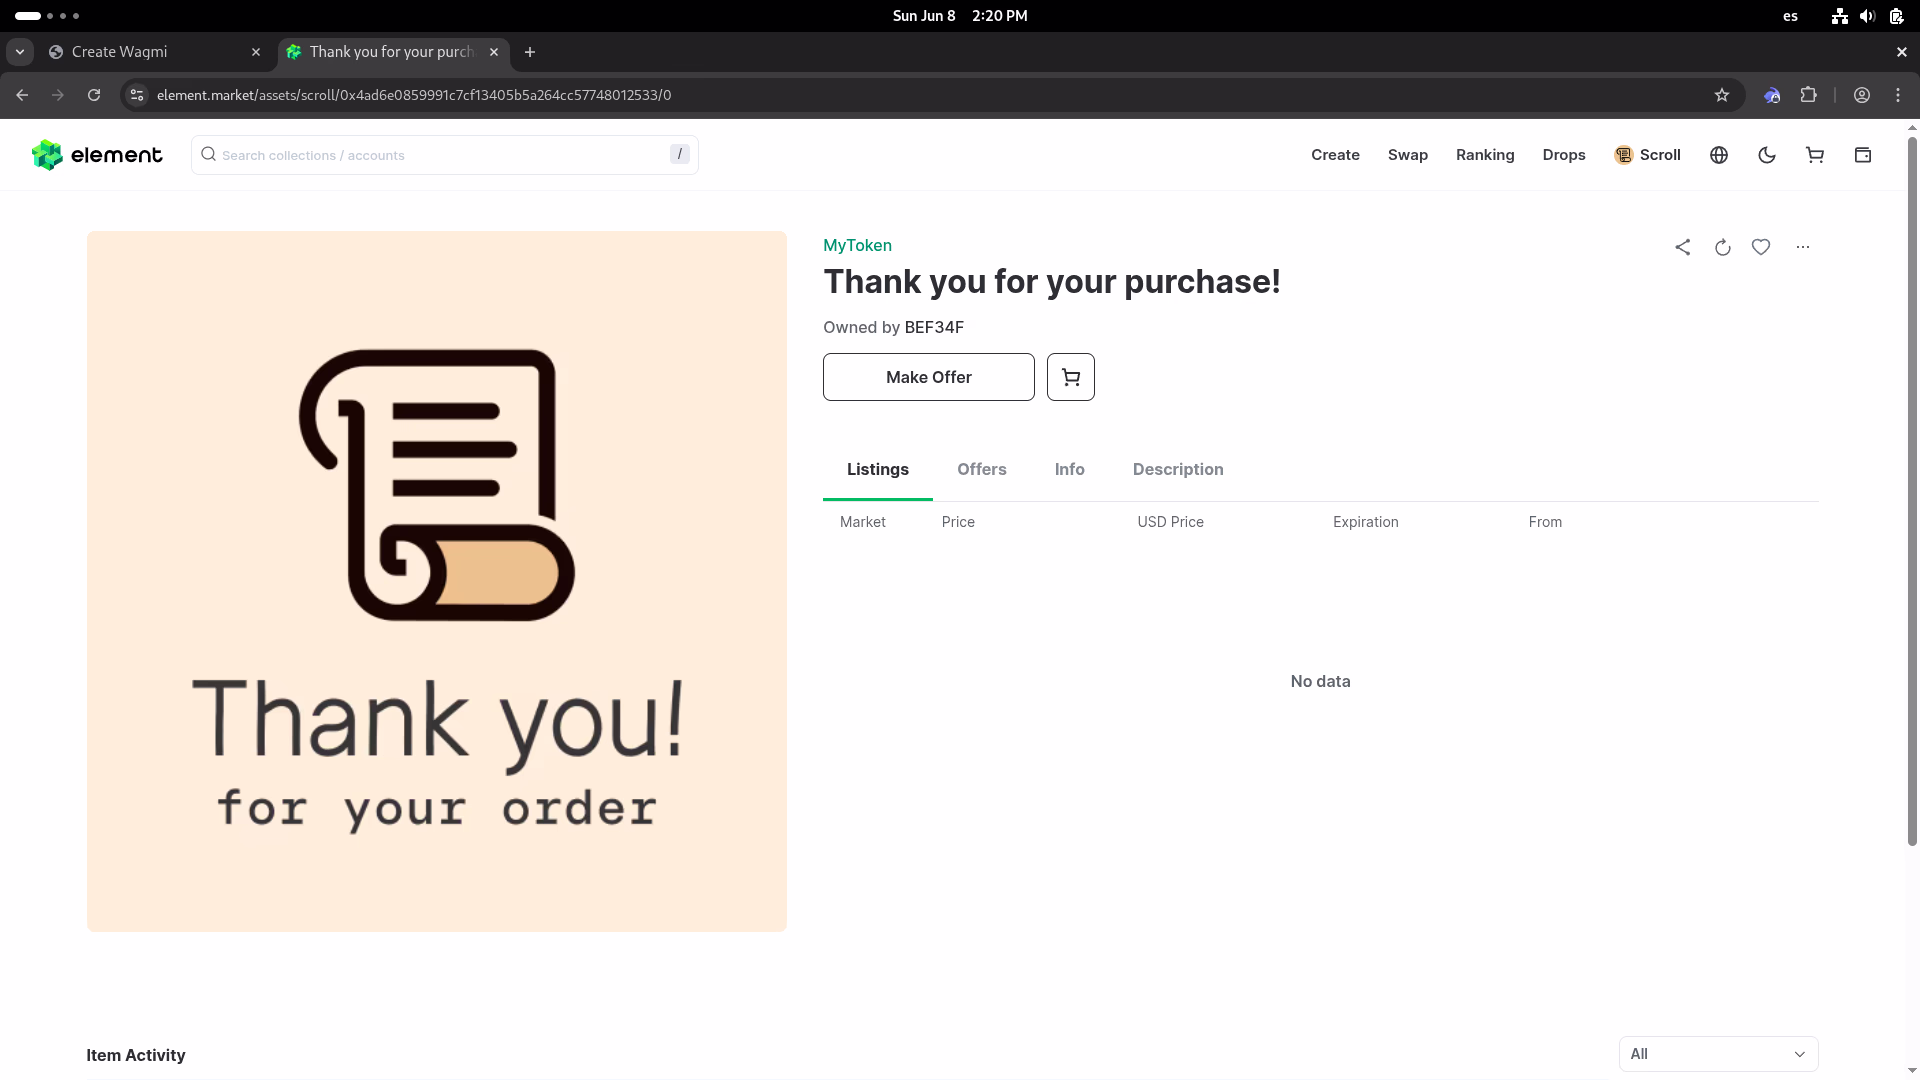Switch to the Description tab
Viewport: 1920px width, 1080px height.
1177,469
